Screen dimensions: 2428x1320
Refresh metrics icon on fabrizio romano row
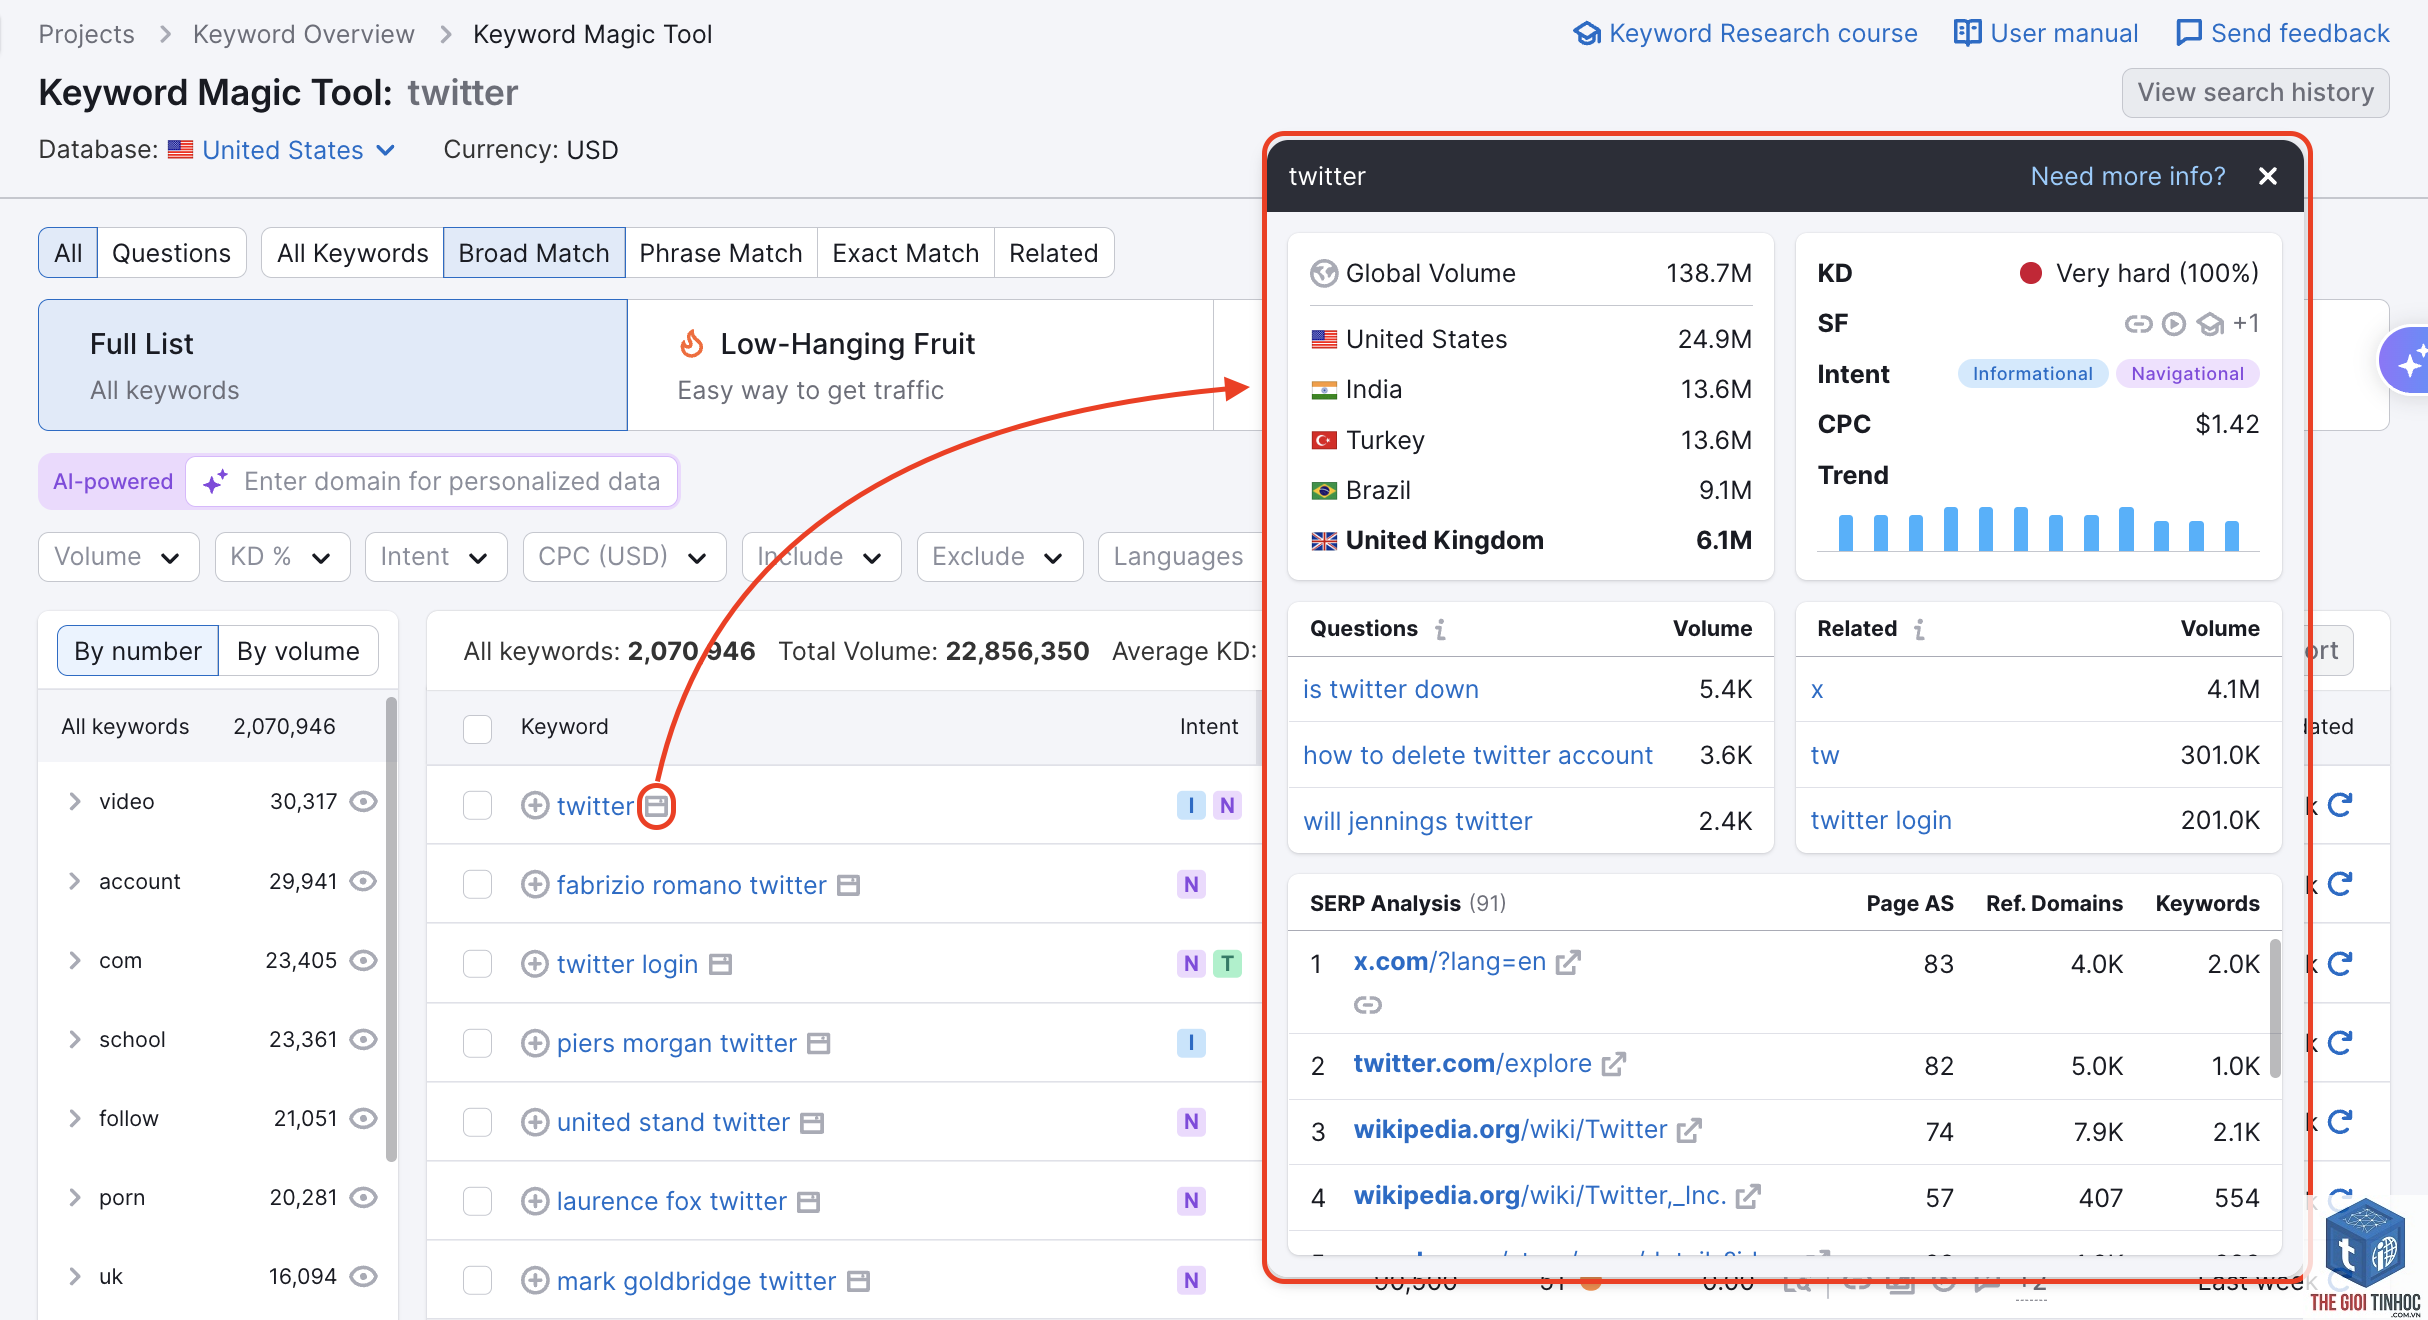(2340, 884)
